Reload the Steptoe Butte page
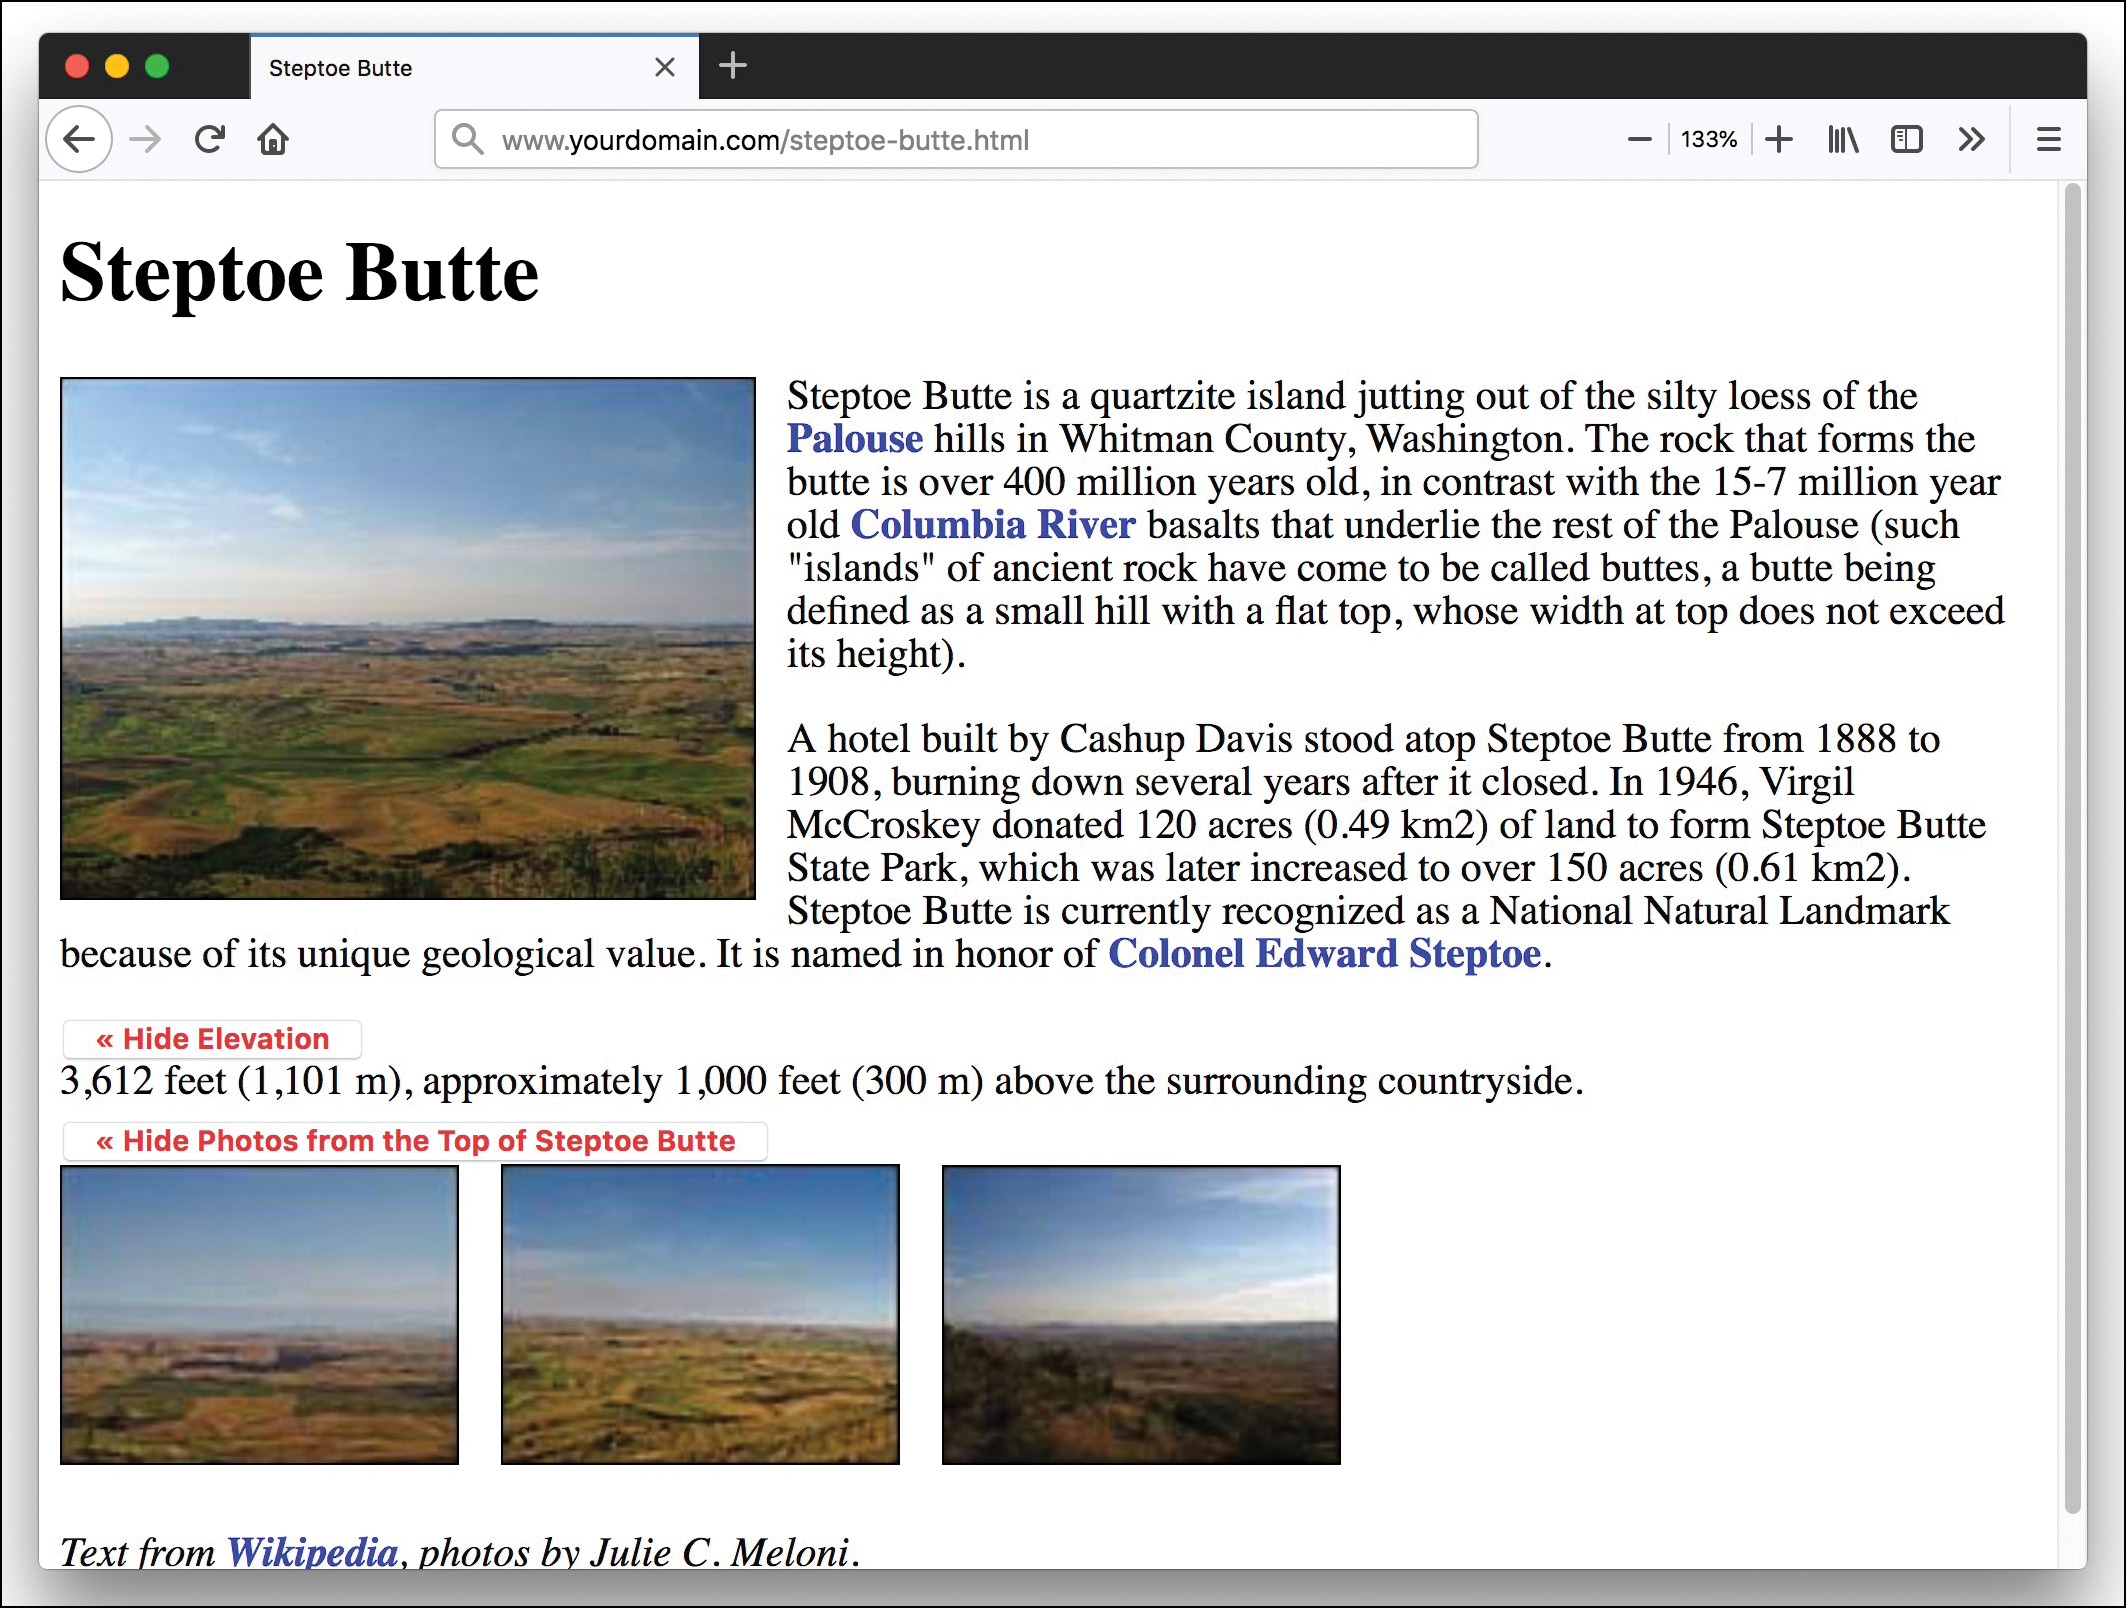Screen dimensions: 2126x1608 click(x=210, y=139)
